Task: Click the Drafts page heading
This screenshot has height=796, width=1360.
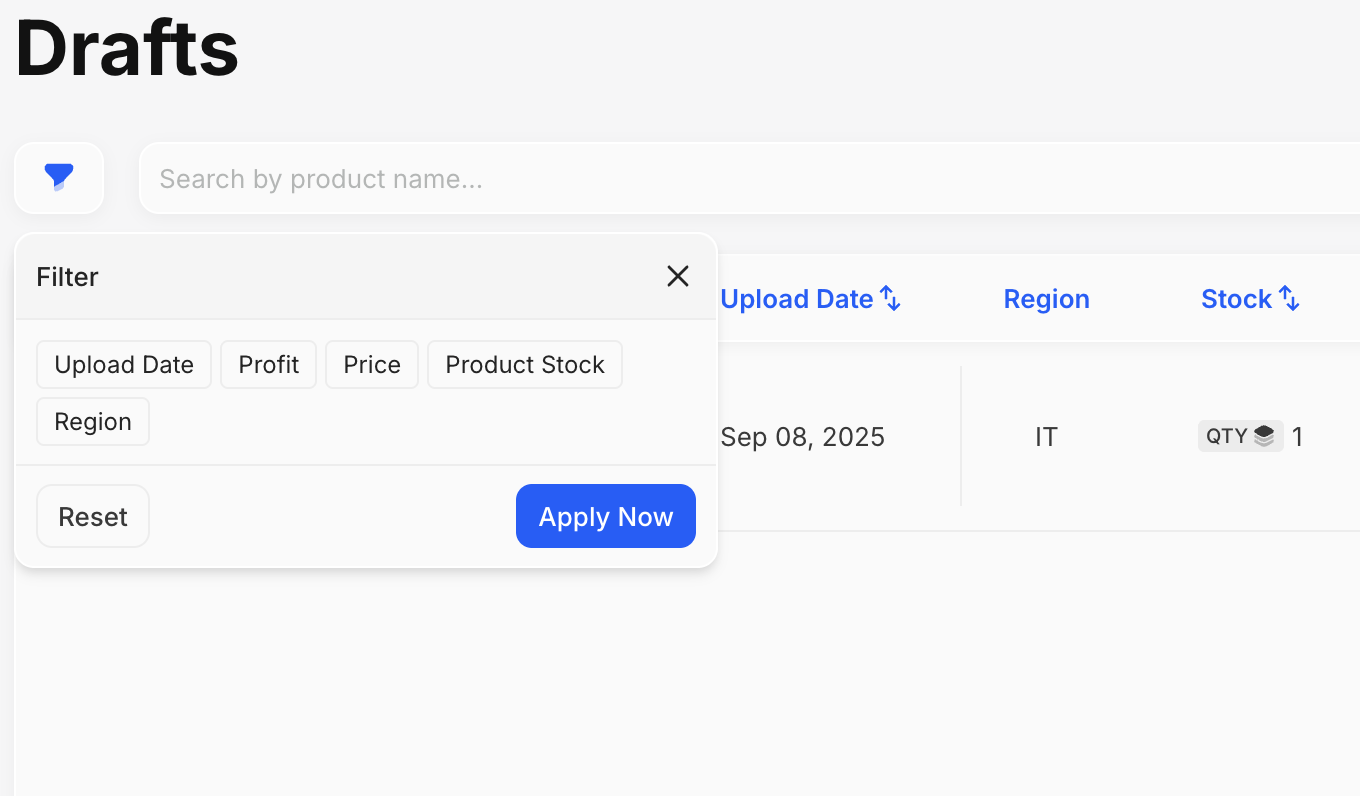Action: (x=127, y=49)
